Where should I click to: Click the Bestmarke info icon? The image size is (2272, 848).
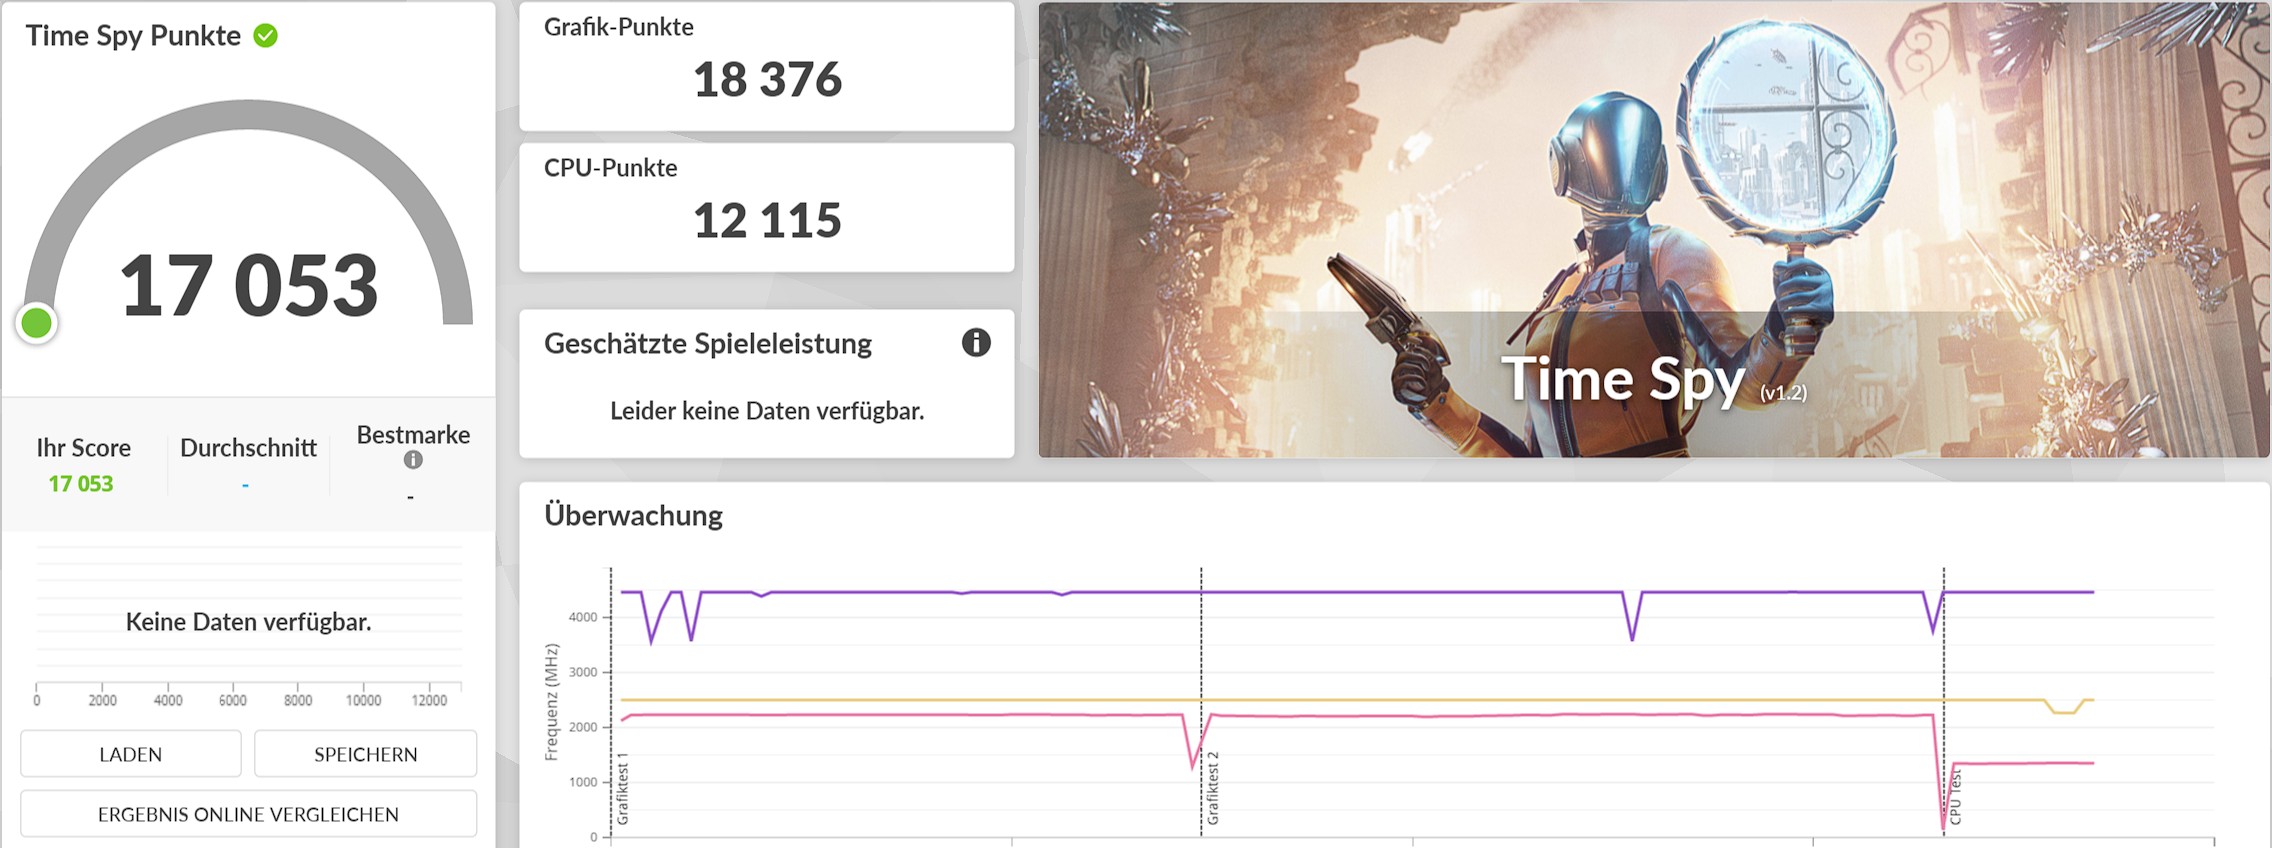point(413,460)
